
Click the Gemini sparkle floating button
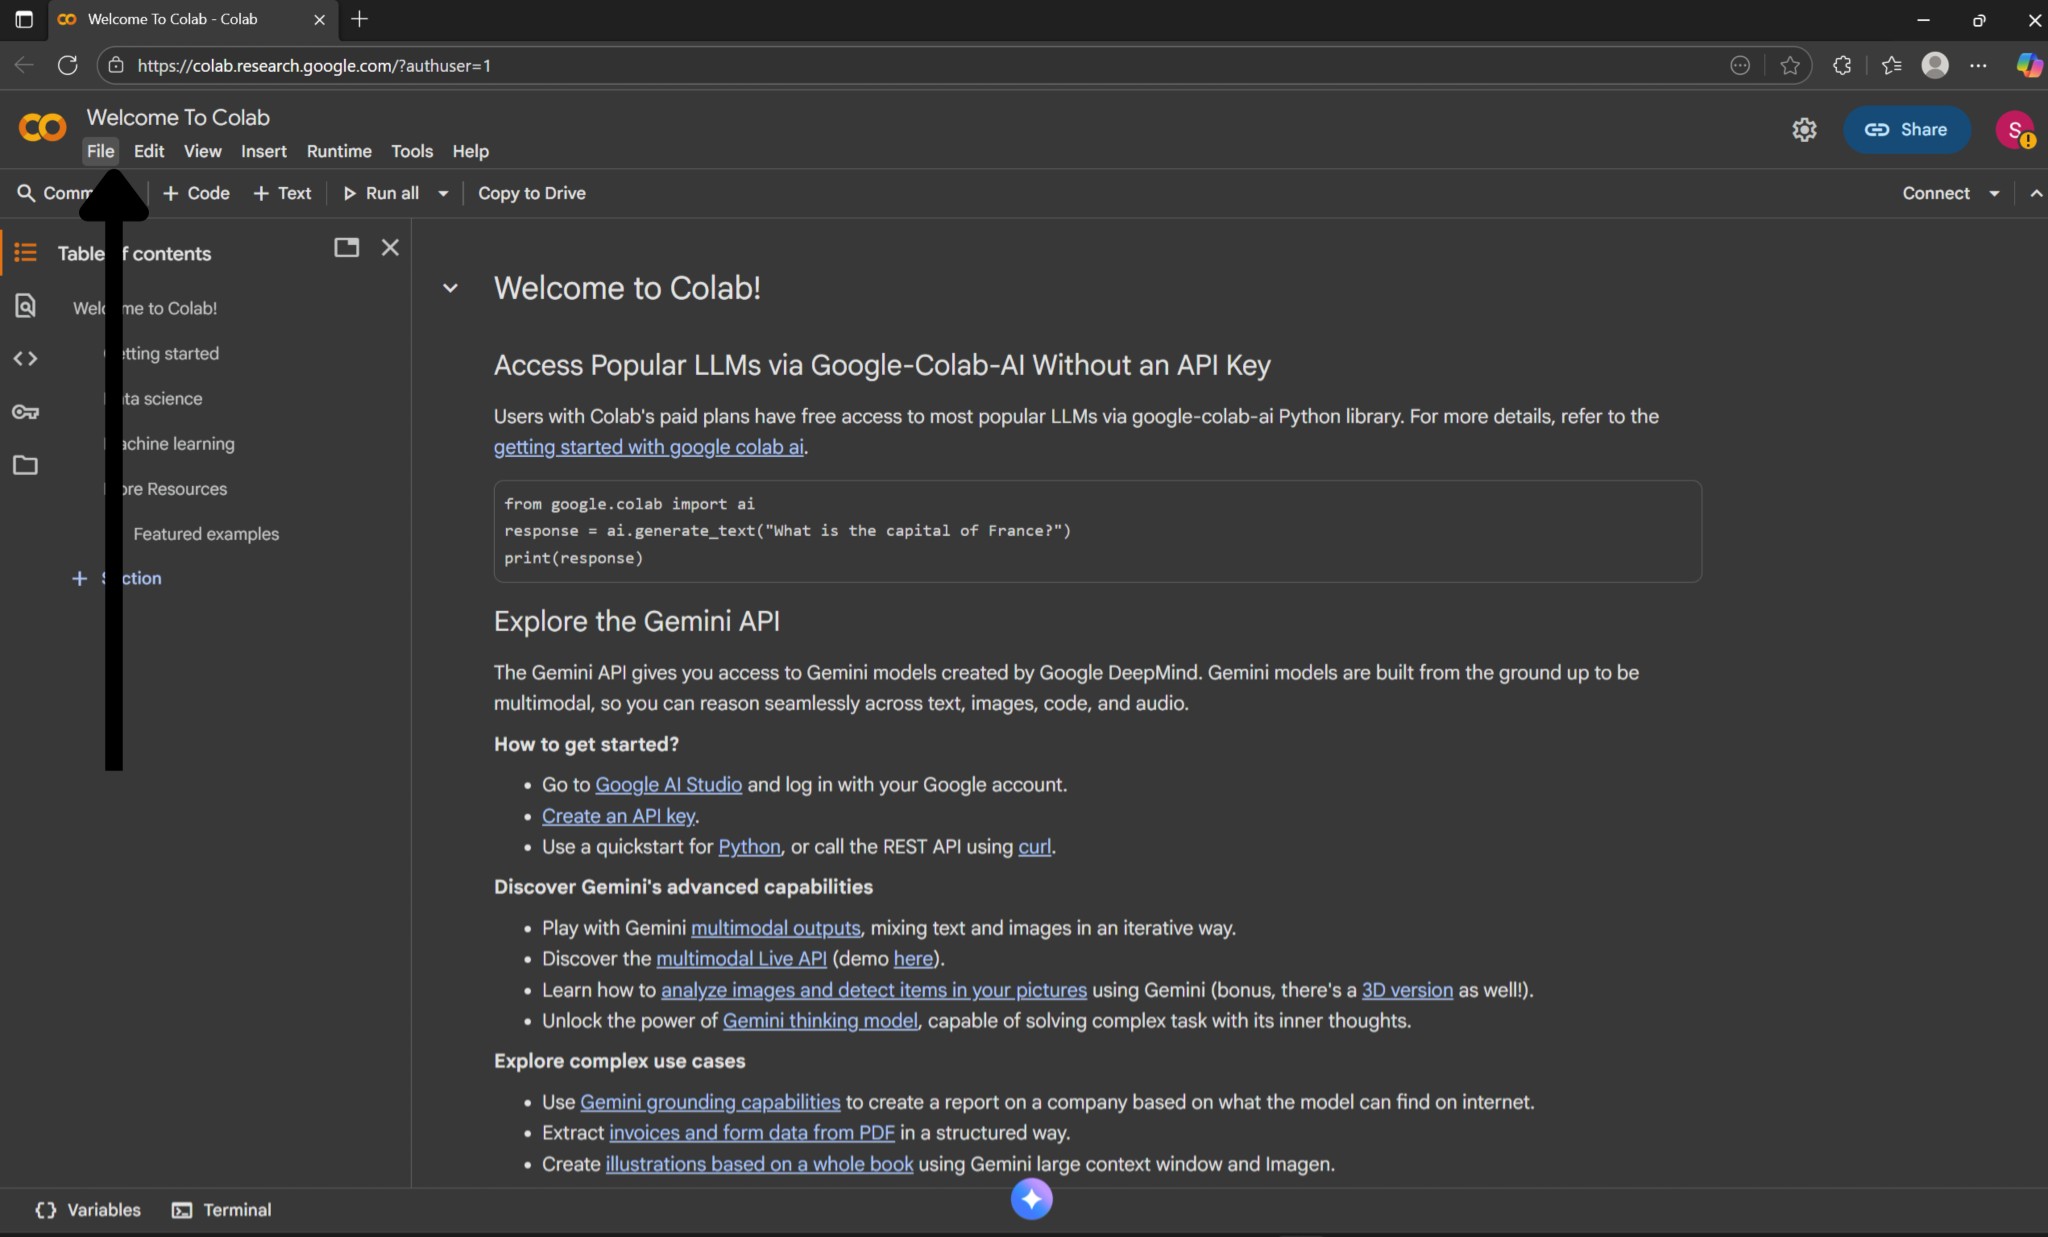click(1031, 1198)
